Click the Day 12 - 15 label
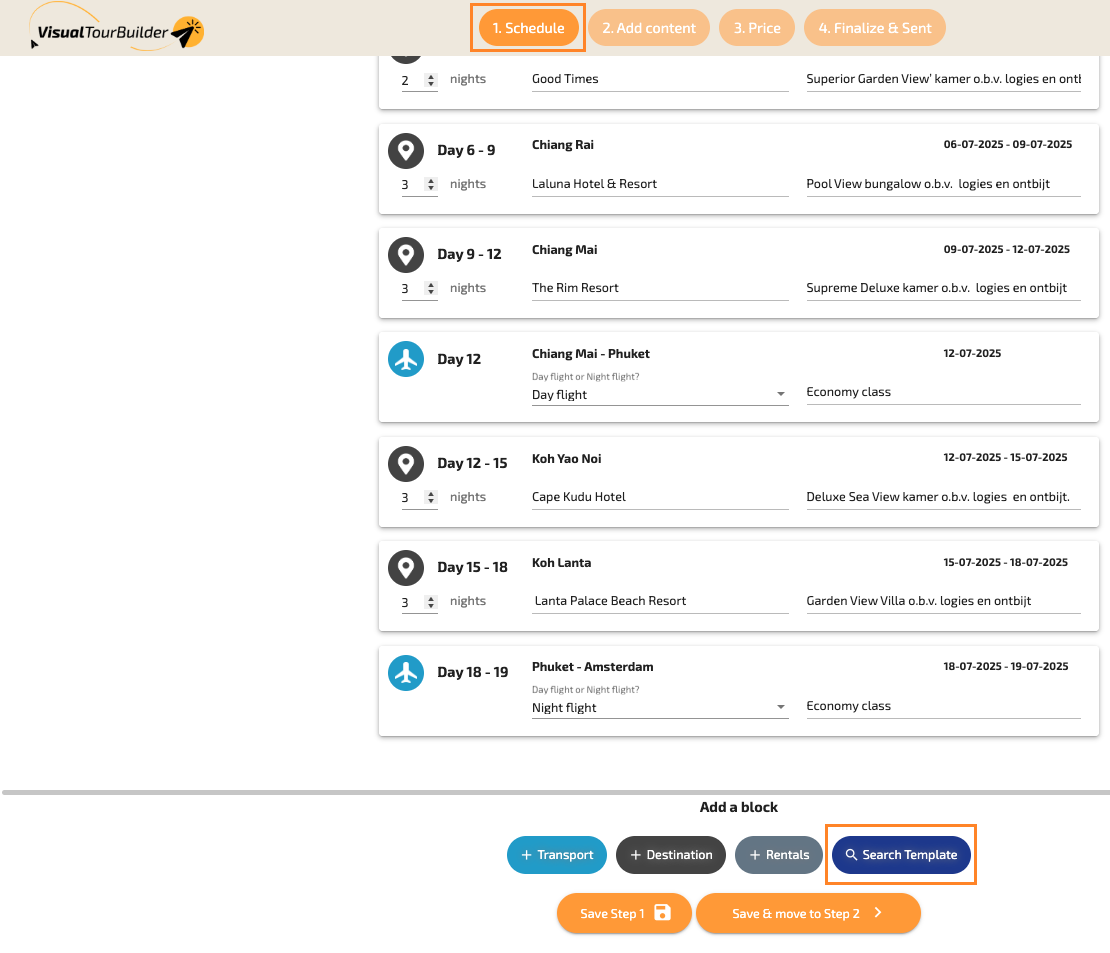 click(x=472, y=463)
